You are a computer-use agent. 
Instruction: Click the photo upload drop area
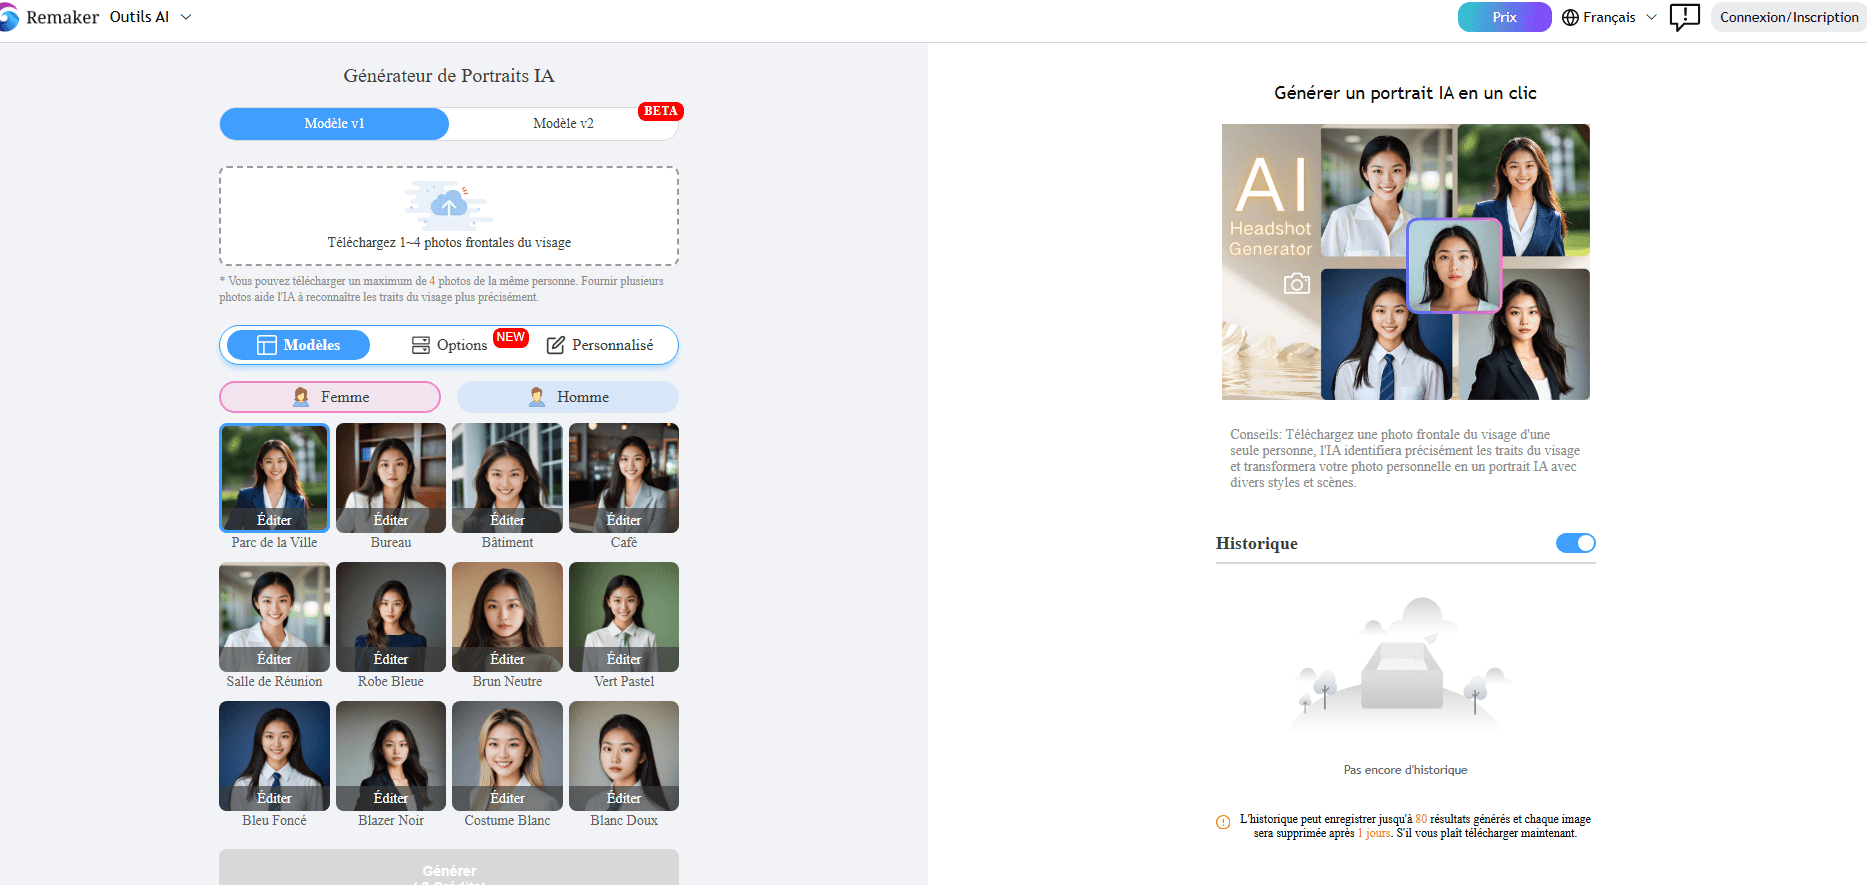(449, 216)
